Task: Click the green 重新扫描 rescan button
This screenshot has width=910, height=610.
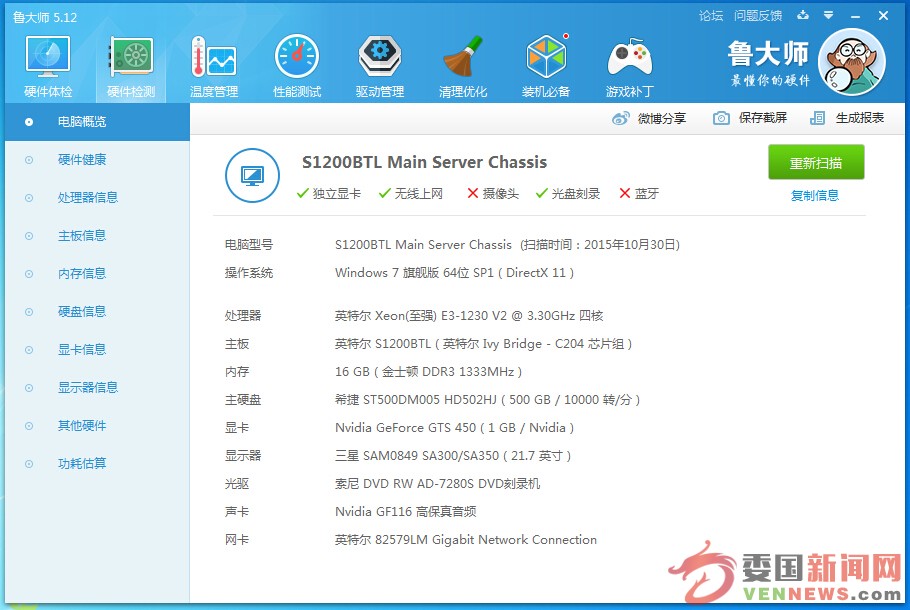Action: (816, 163)
